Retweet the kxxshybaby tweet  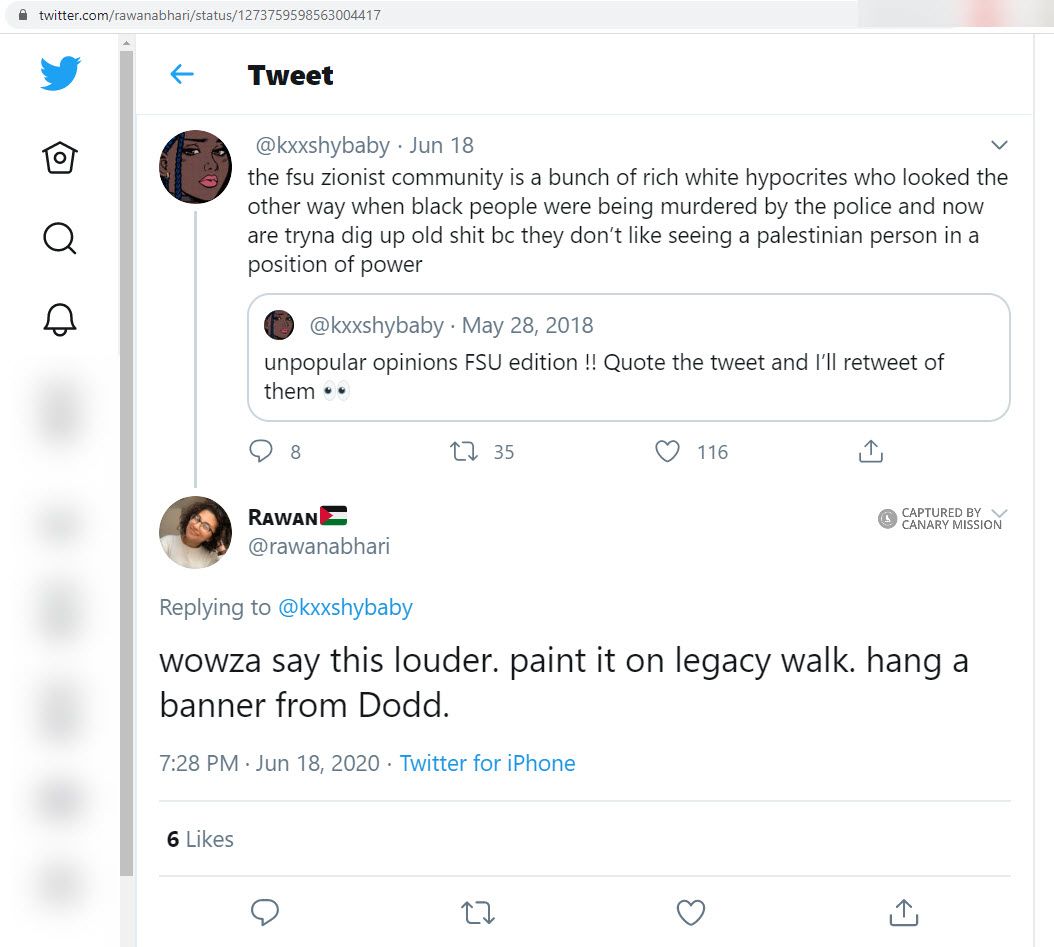click(x=464, y=451)
